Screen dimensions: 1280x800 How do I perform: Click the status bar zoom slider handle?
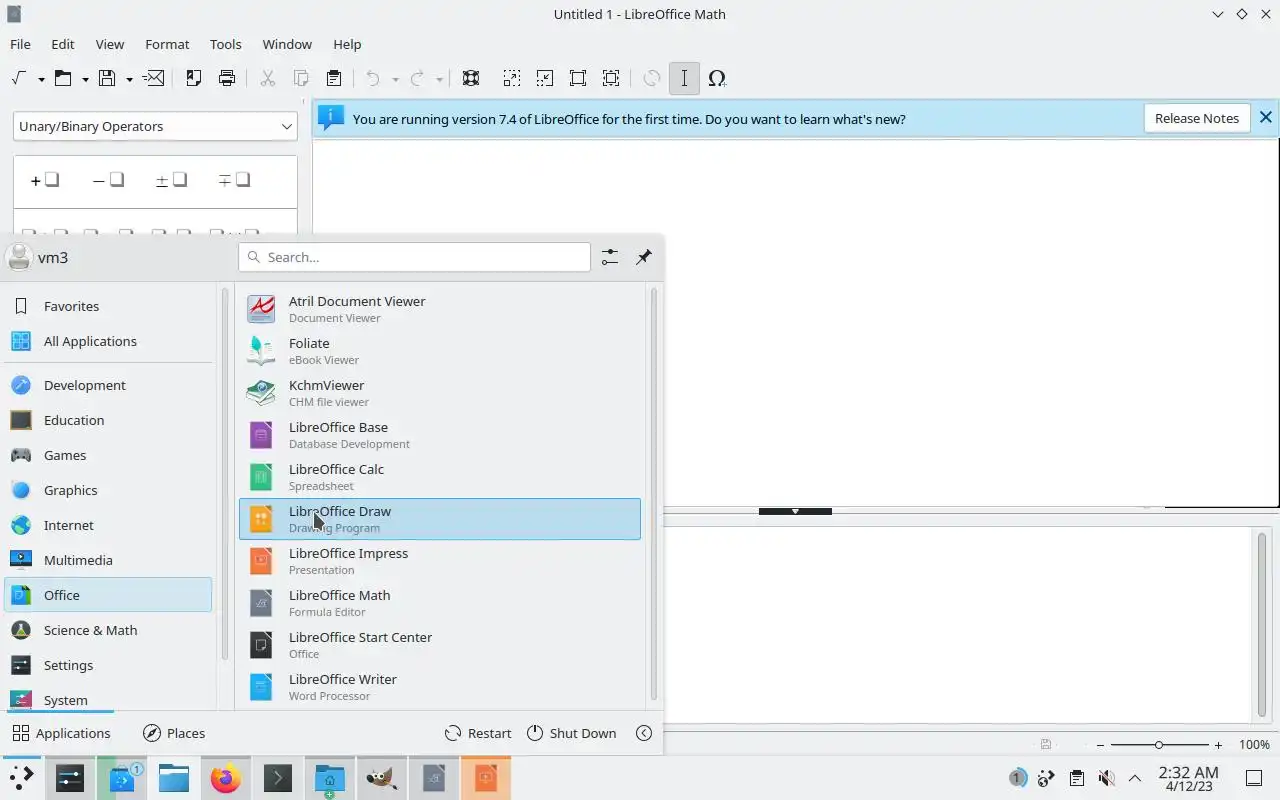1159,745
